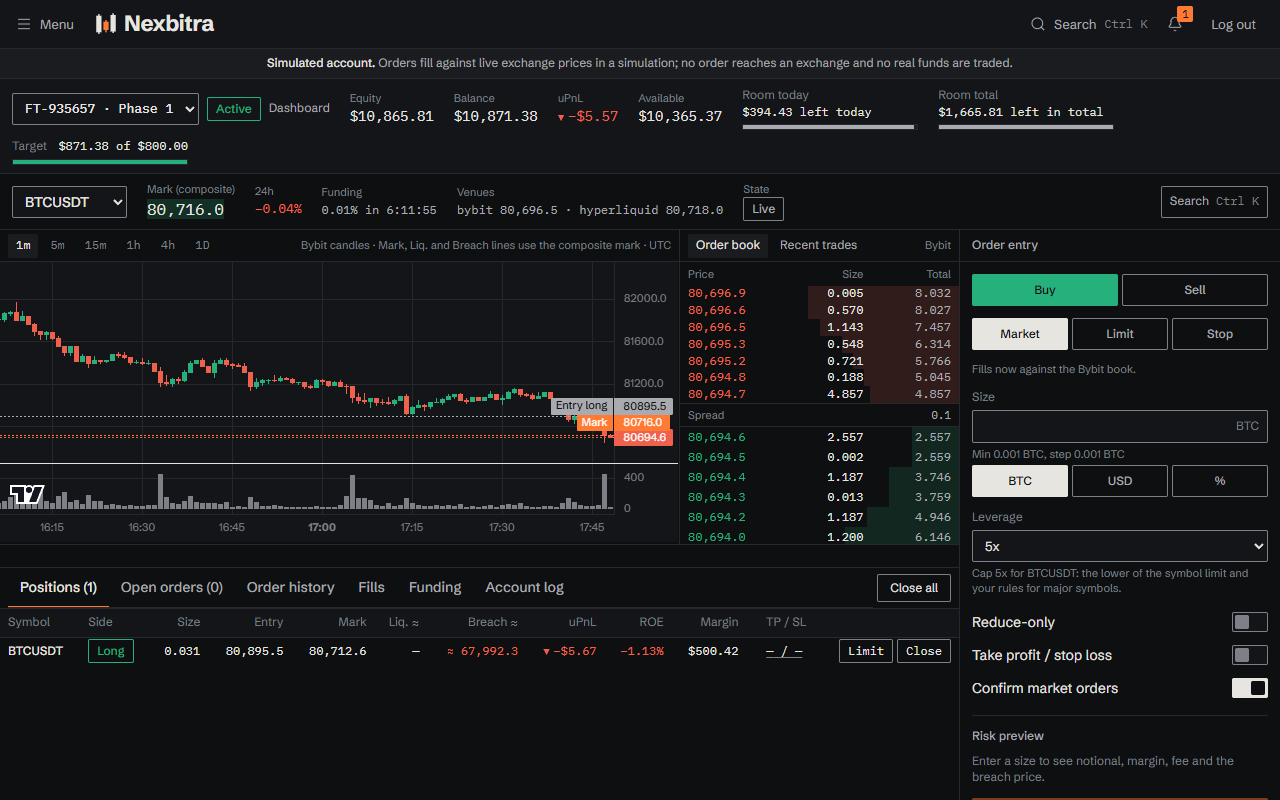Click the composite mark price 80,716.0
Viewport: 1280px width, 800px height.
point(185,210)
